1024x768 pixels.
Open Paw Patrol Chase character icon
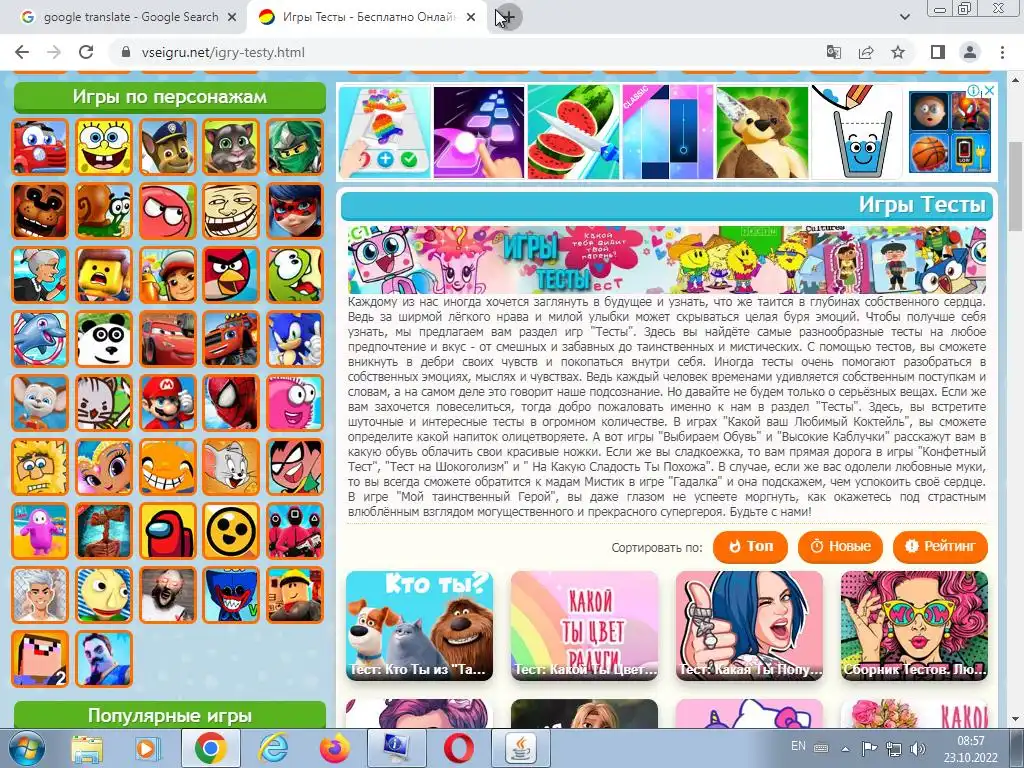tap(168, 147)
